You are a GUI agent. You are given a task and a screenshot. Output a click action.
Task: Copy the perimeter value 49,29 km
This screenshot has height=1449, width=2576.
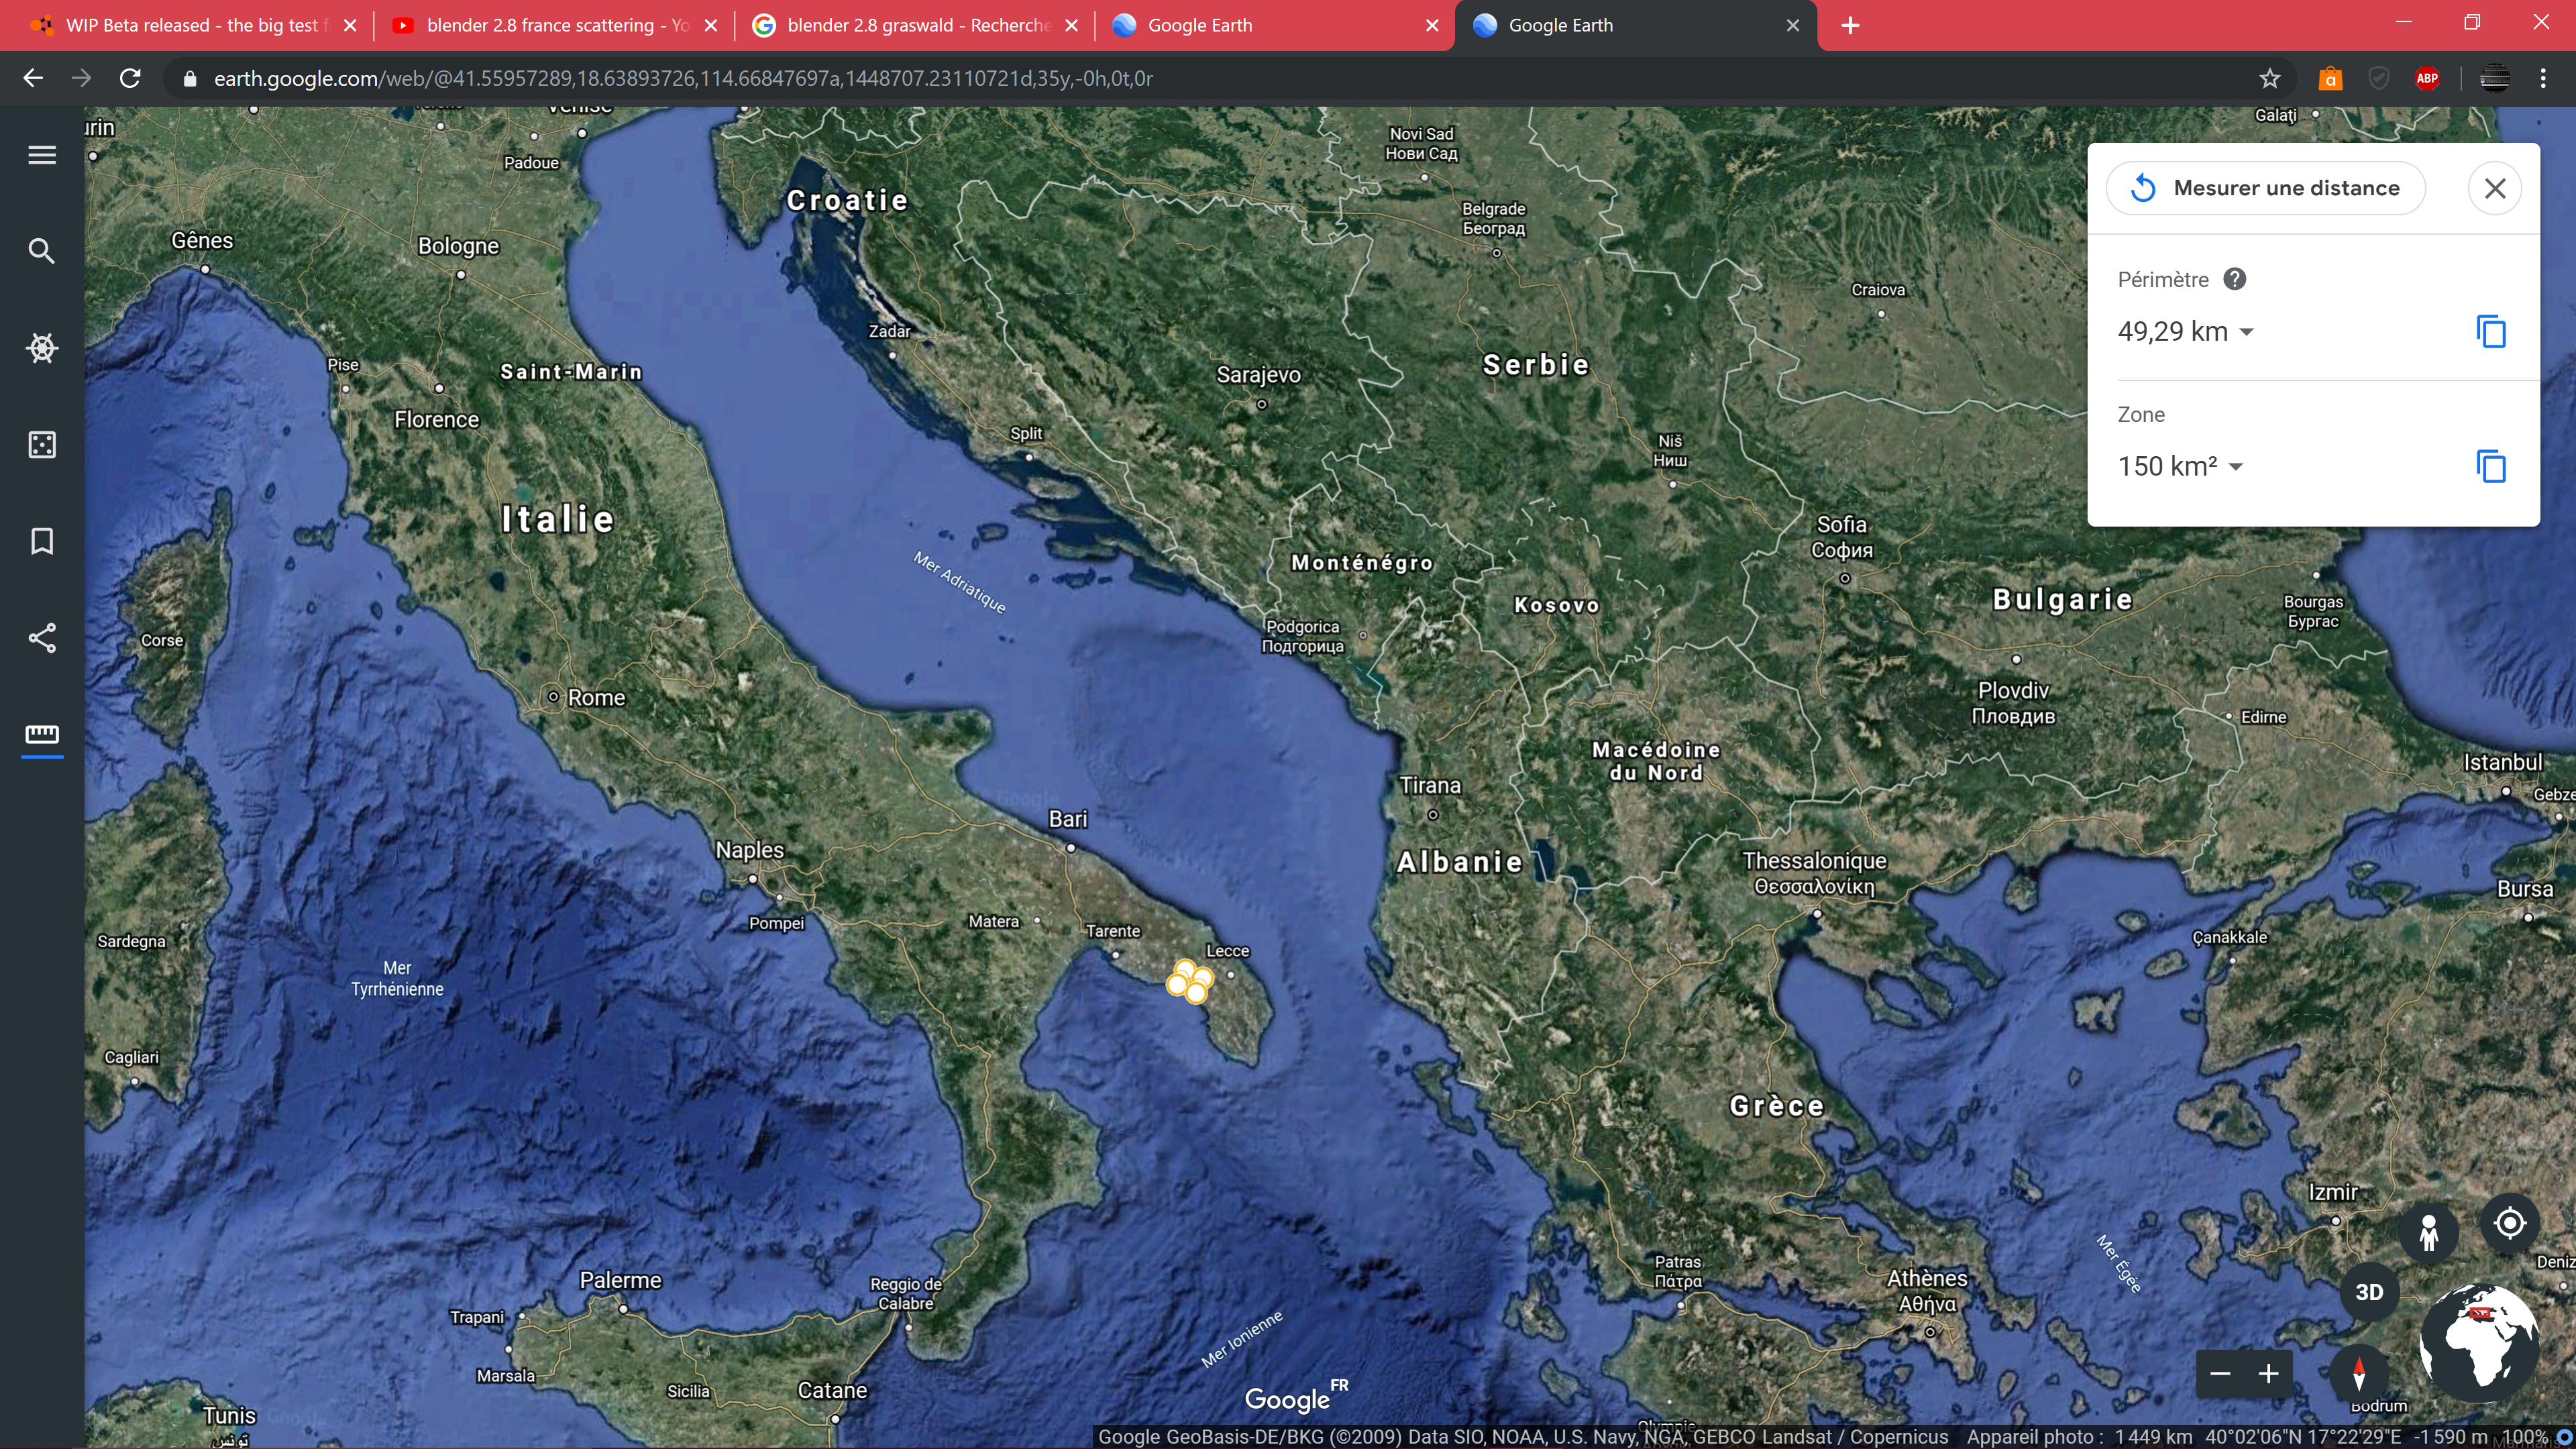click(2491, 331)
